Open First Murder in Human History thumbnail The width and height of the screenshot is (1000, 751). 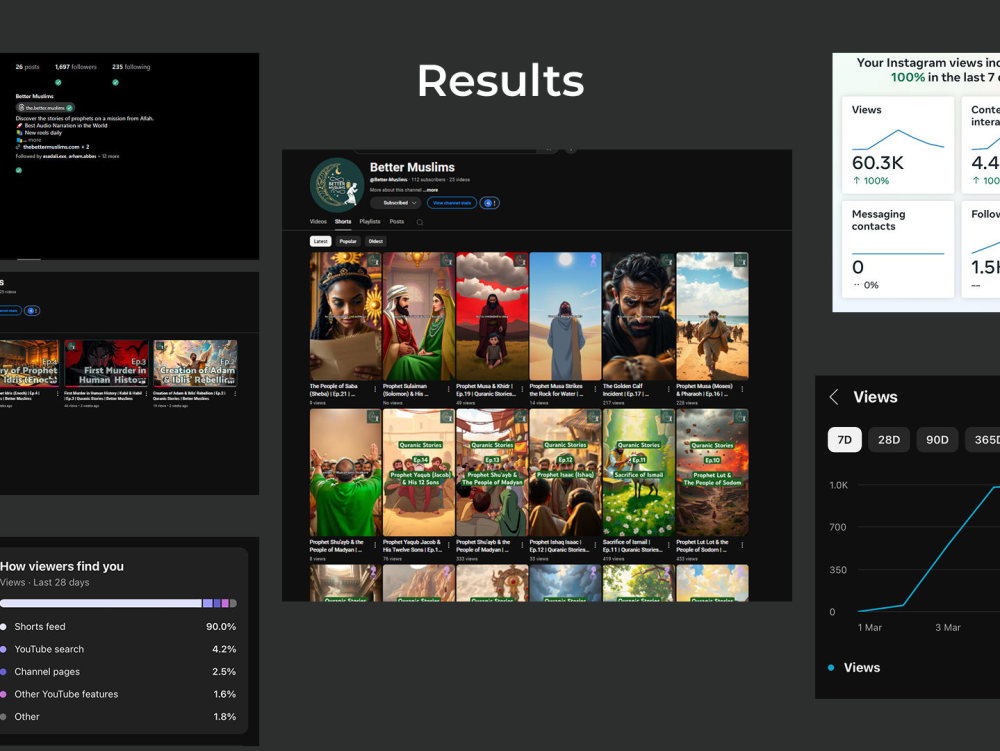107,363
